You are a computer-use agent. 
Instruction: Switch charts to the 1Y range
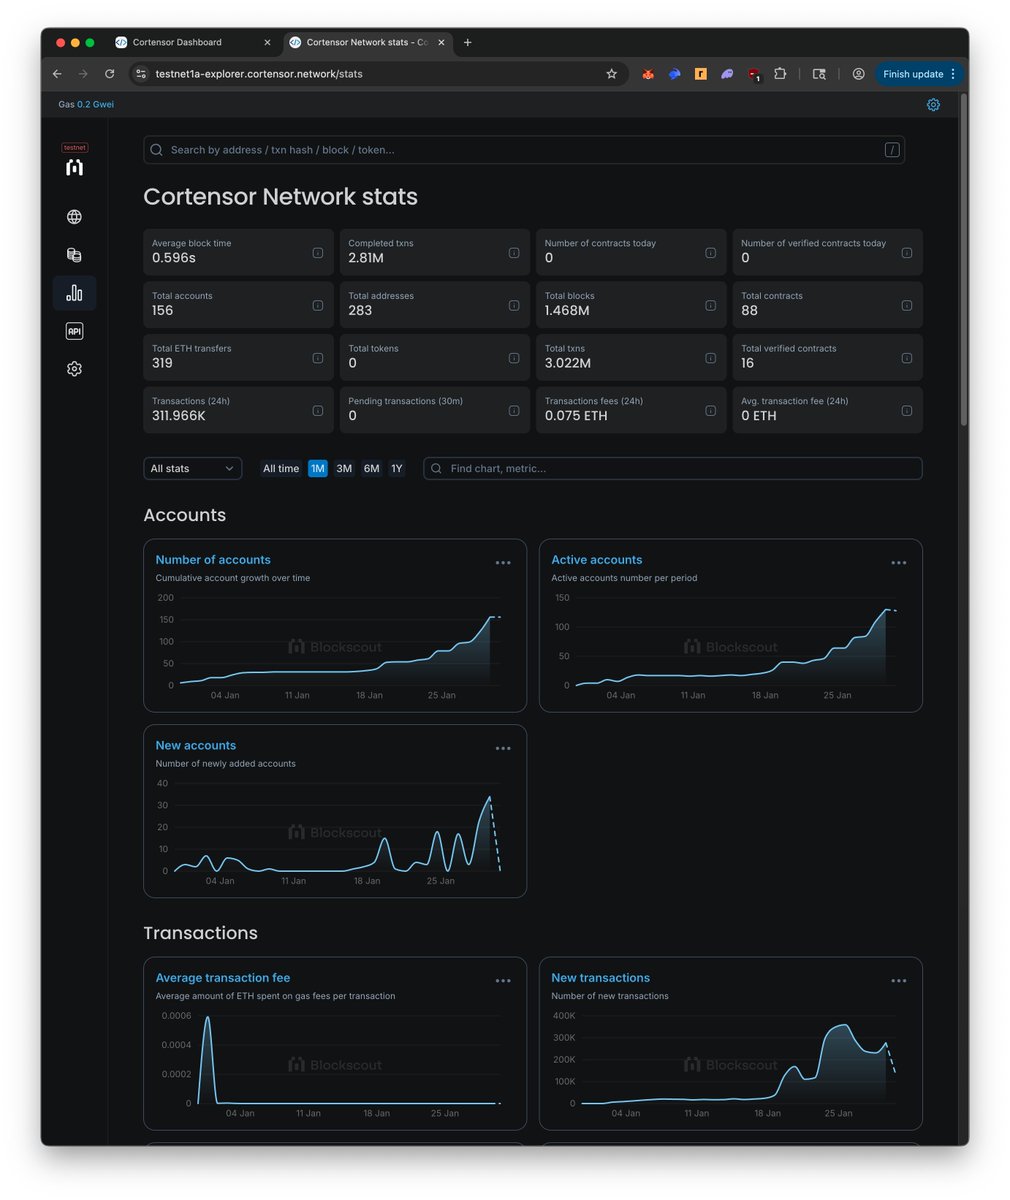point(396,468)
